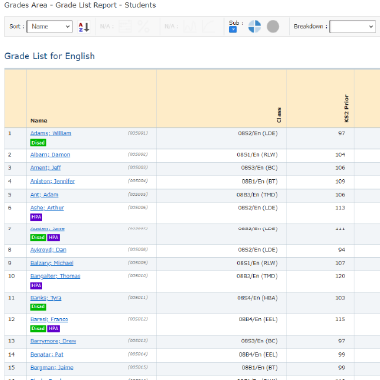Image resolution: width=380 pixels, height=380 pixels.
Task: Click KS2 Prior value 109 for Aniston
Action: click(340, 181)
